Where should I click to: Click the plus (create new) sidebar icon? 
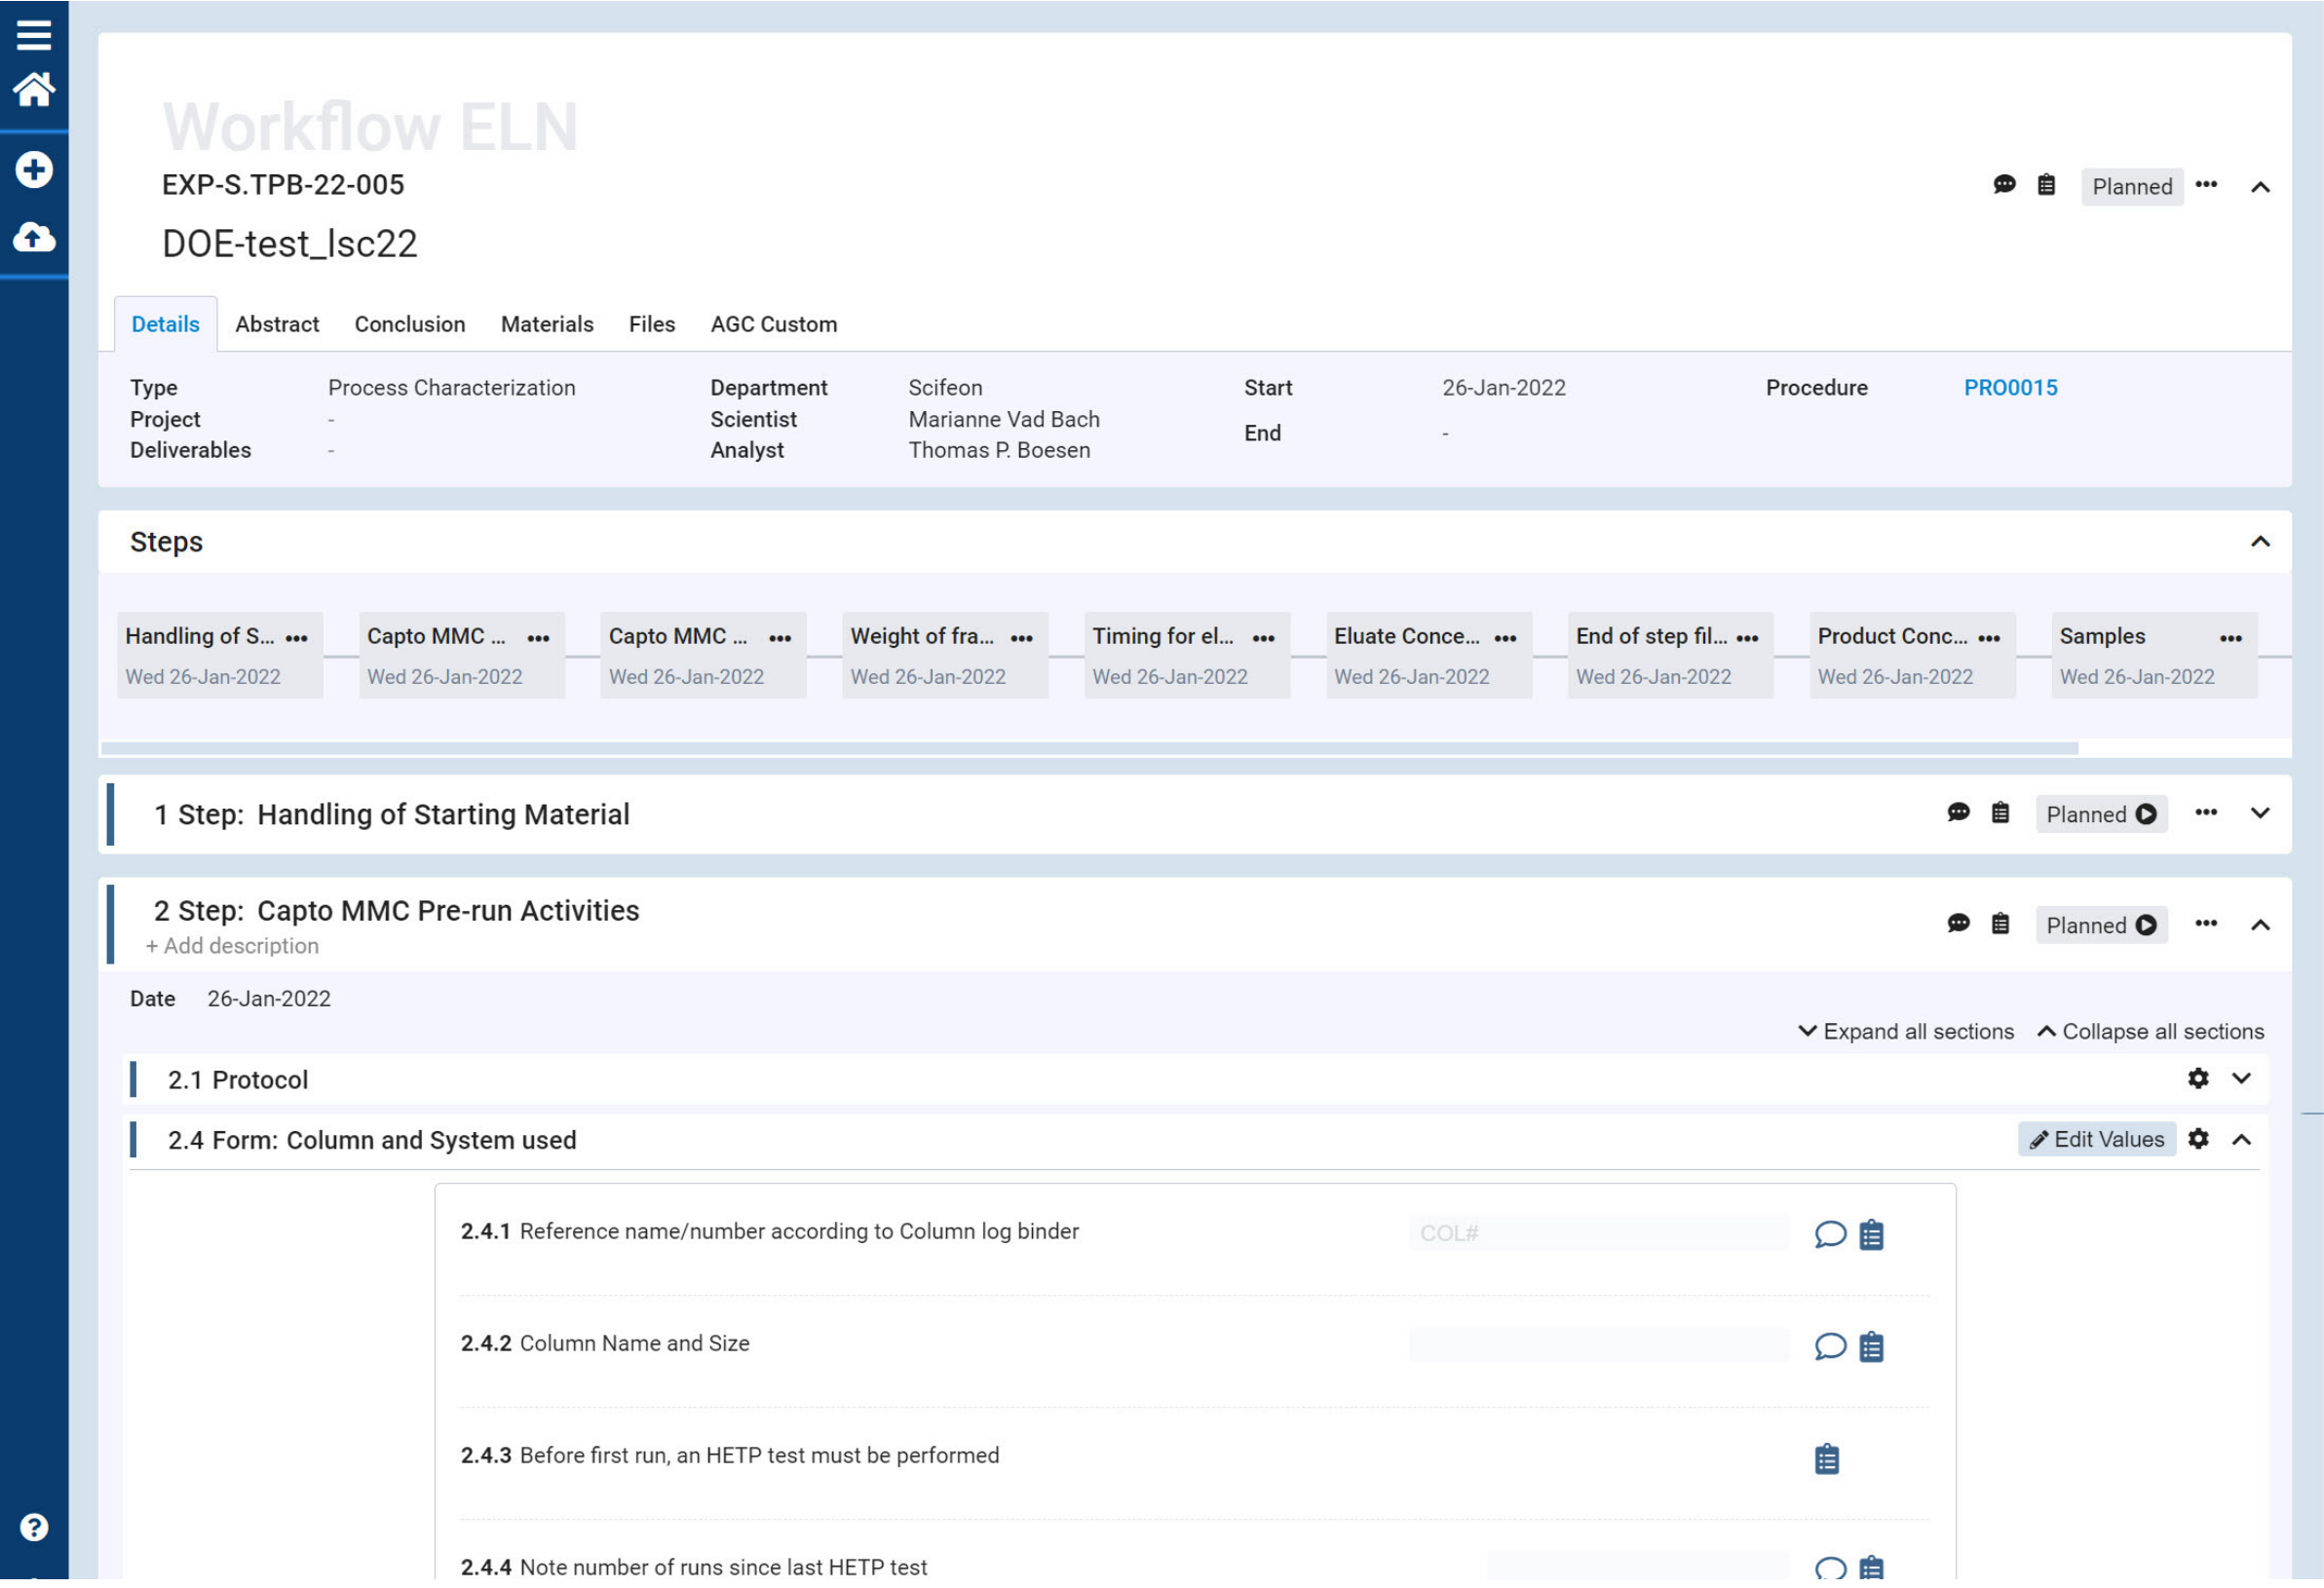(x=34, y=169)
